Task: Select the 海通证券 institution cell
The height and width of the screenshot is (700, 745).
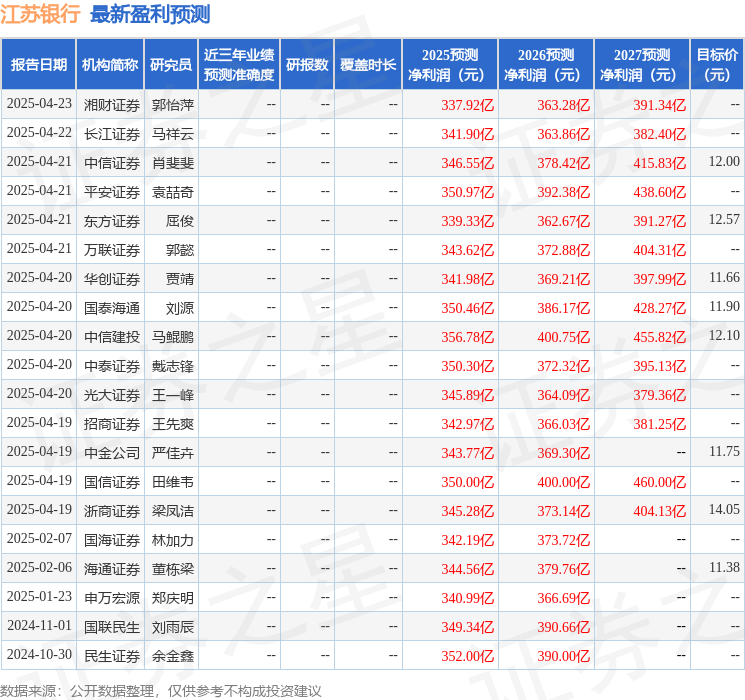Action: click(x=112, y=569)
